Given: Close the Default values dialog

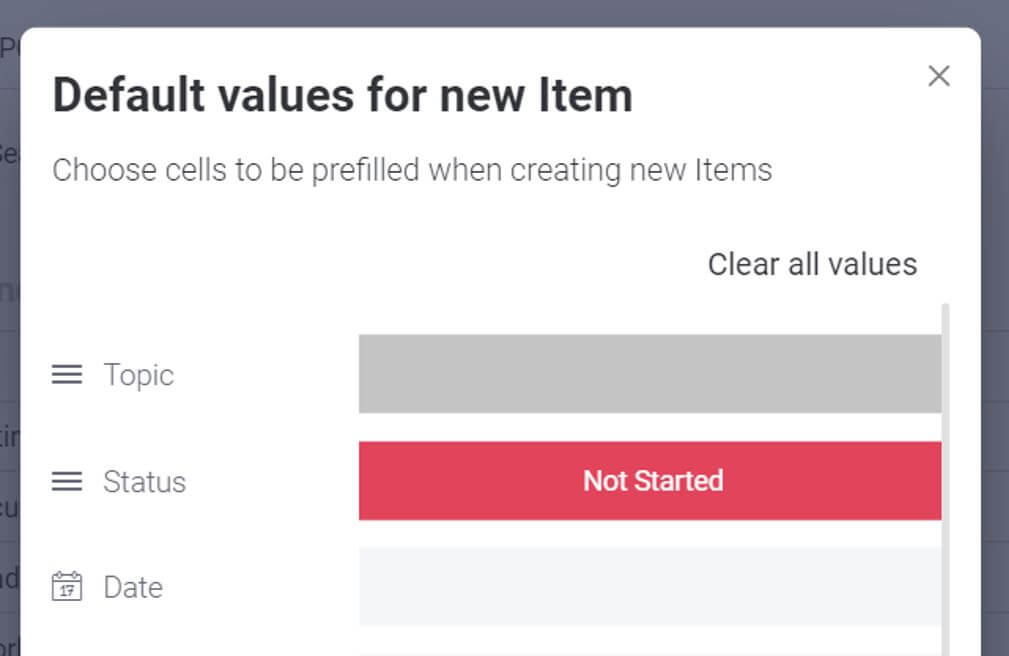Looking at the screenshot, I should click(x=939, y=76).
